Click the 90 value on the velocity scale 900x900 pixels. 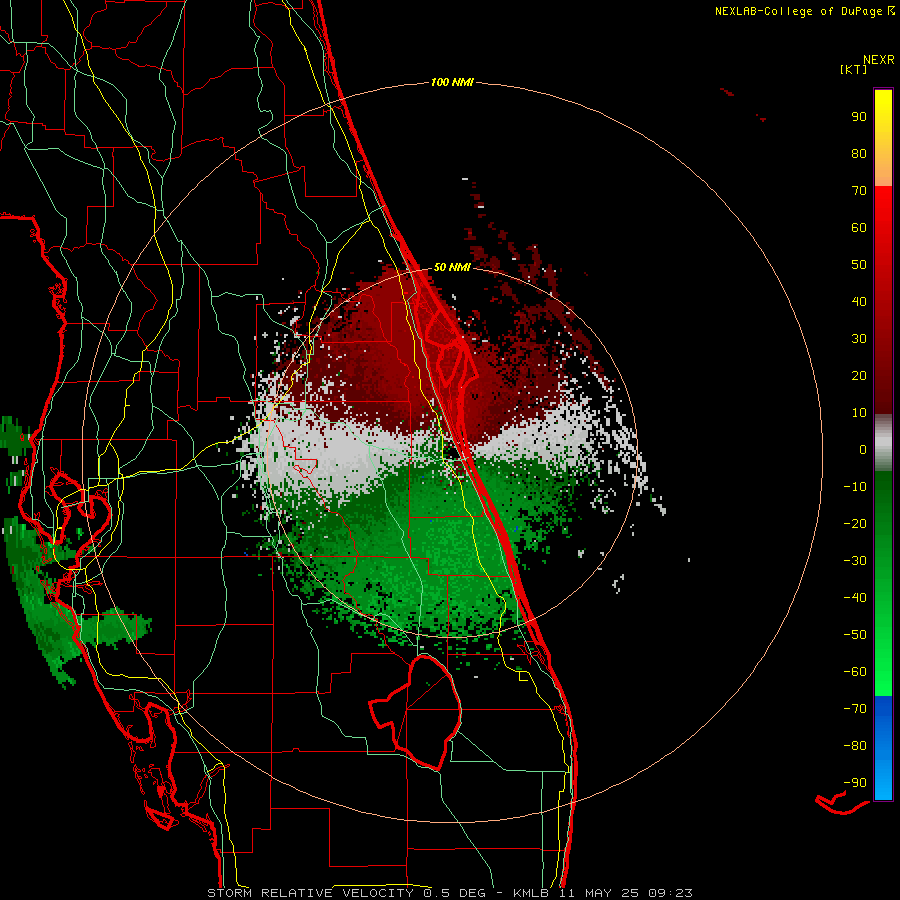tap(859, 117)
